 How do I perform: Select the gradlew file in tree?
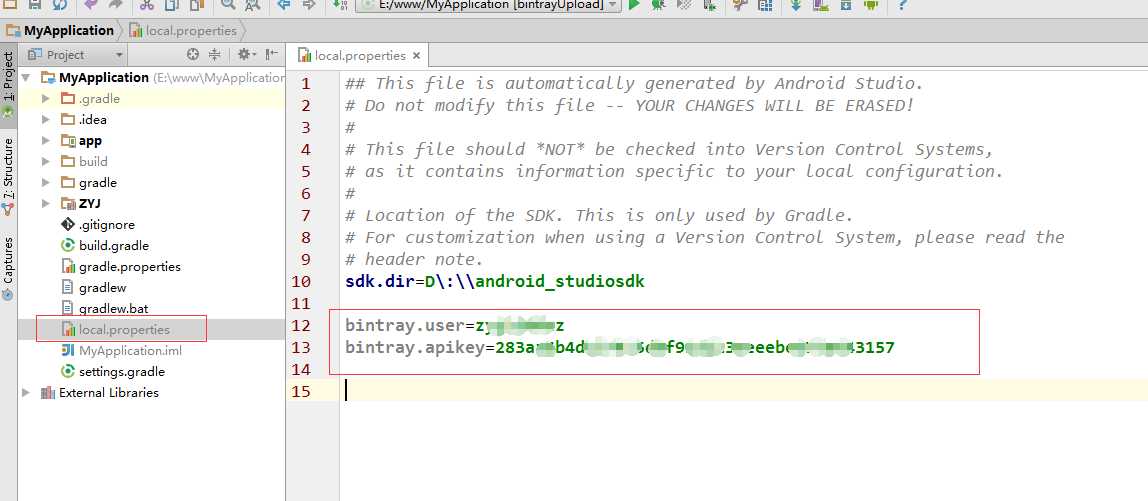pos(102,288)
